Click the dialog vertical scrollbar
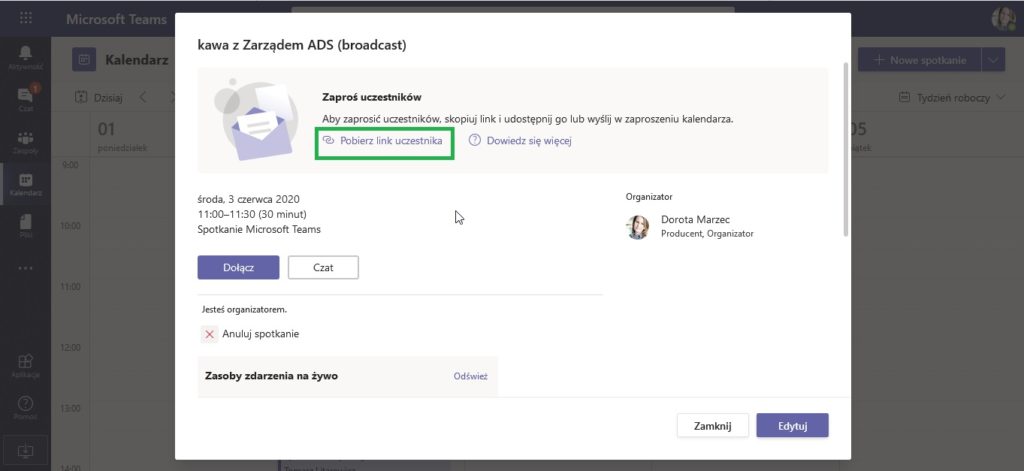The height and width of the screenshot is (471, 1024). coord(846,149)
